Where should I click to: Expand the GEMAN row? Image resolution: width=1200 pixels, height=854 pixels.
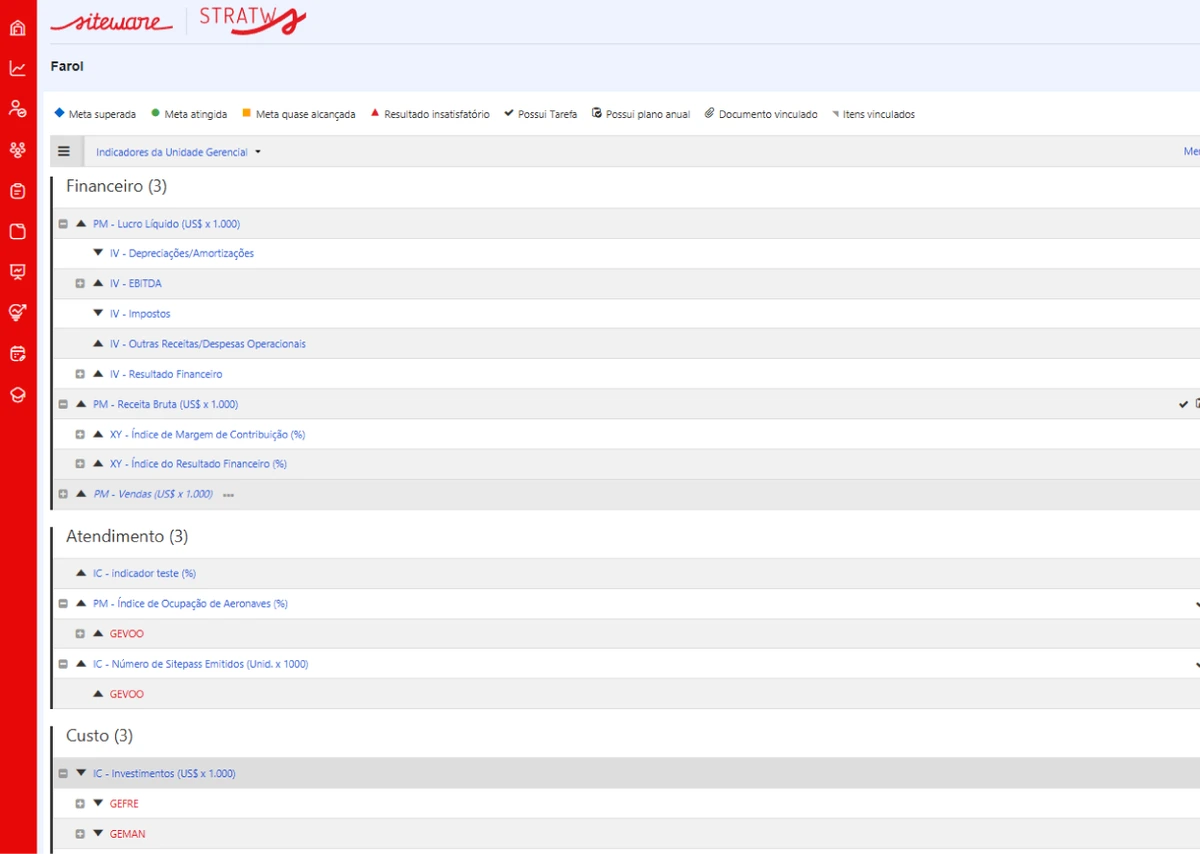pyautogui.click(x=80, y=834)
